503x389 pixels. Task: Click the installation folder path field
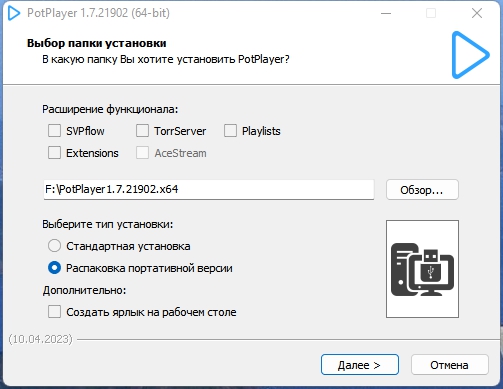coord(209,190)
